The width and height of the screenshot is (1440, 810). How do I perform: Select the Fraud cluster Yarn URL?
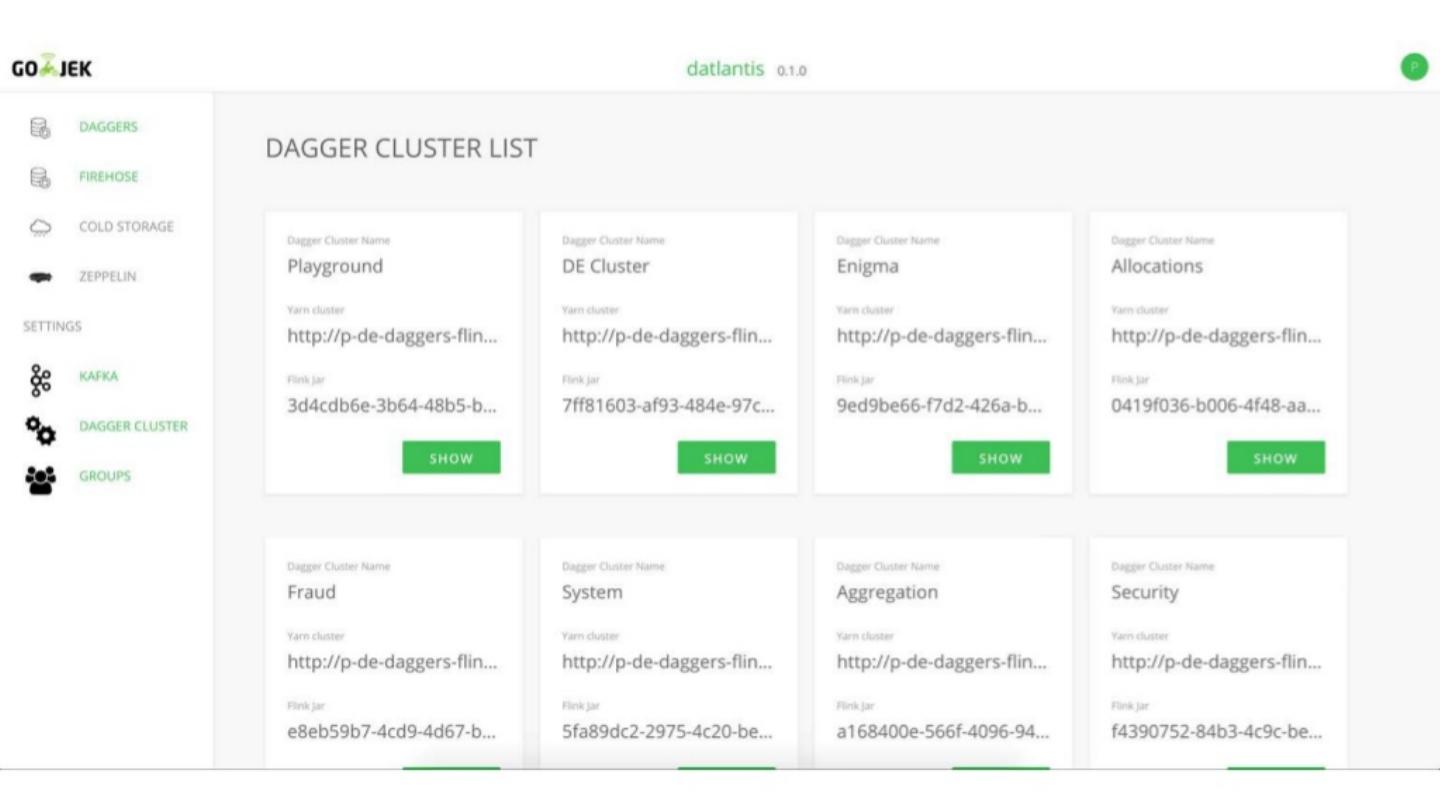(x=392, y=662)
